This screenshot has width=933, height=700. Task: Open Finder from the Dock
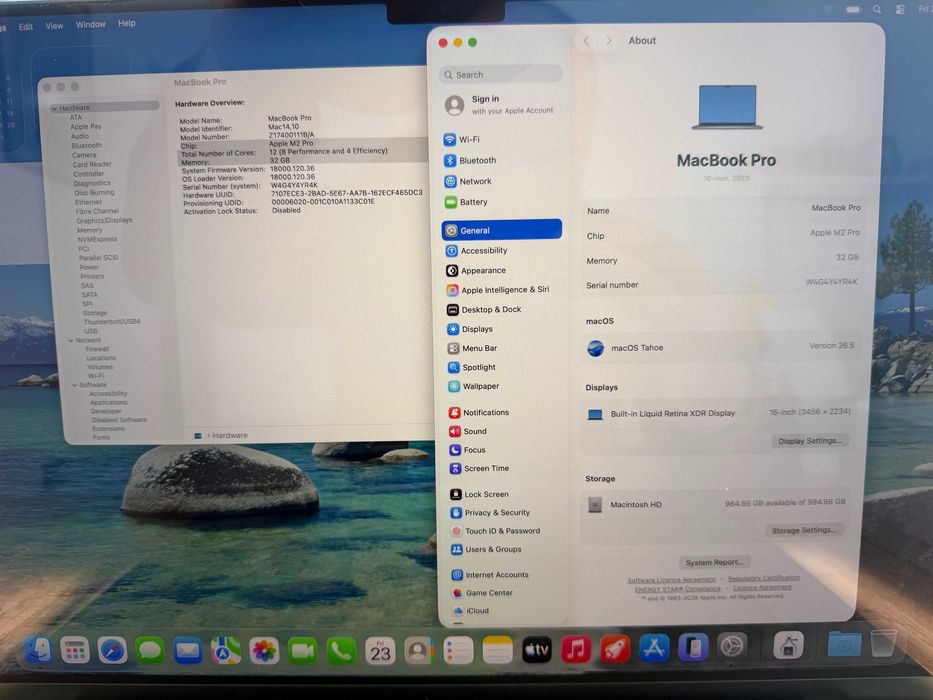click(38, 649)
